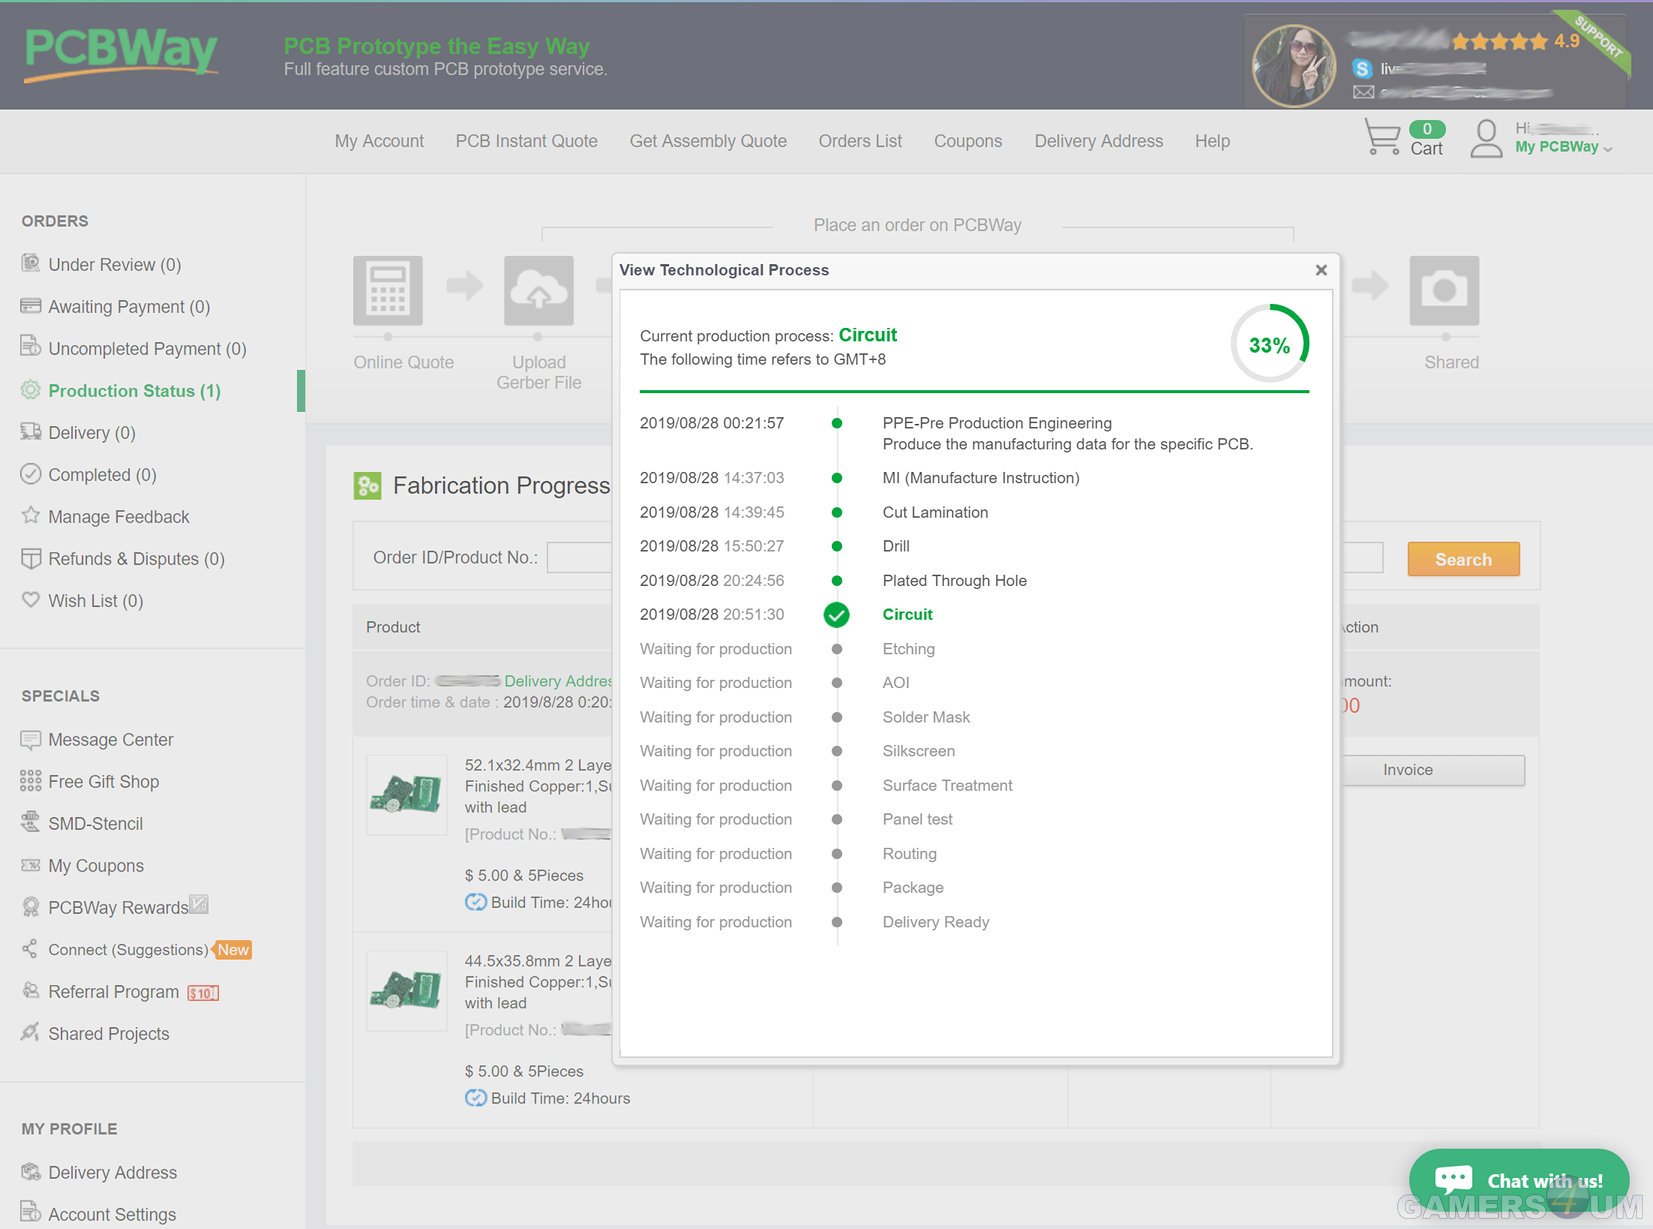Click the PCBWay Rewards medal icon
Screen dimensions: 1653x1229
31,907
